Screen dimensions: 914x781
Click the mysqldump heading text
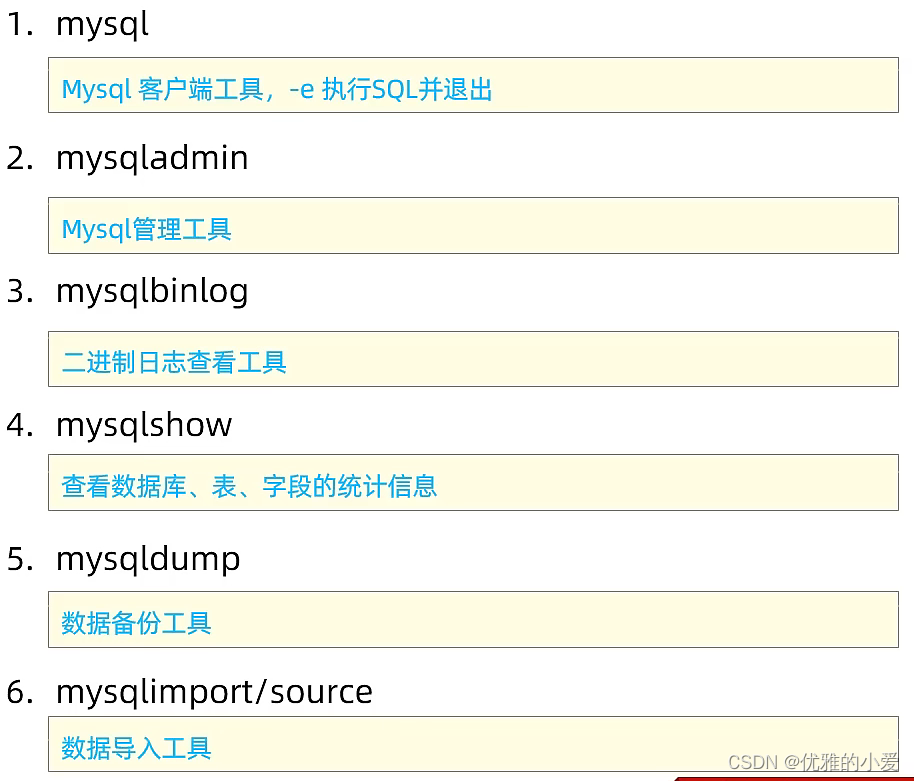pos(147,559)
